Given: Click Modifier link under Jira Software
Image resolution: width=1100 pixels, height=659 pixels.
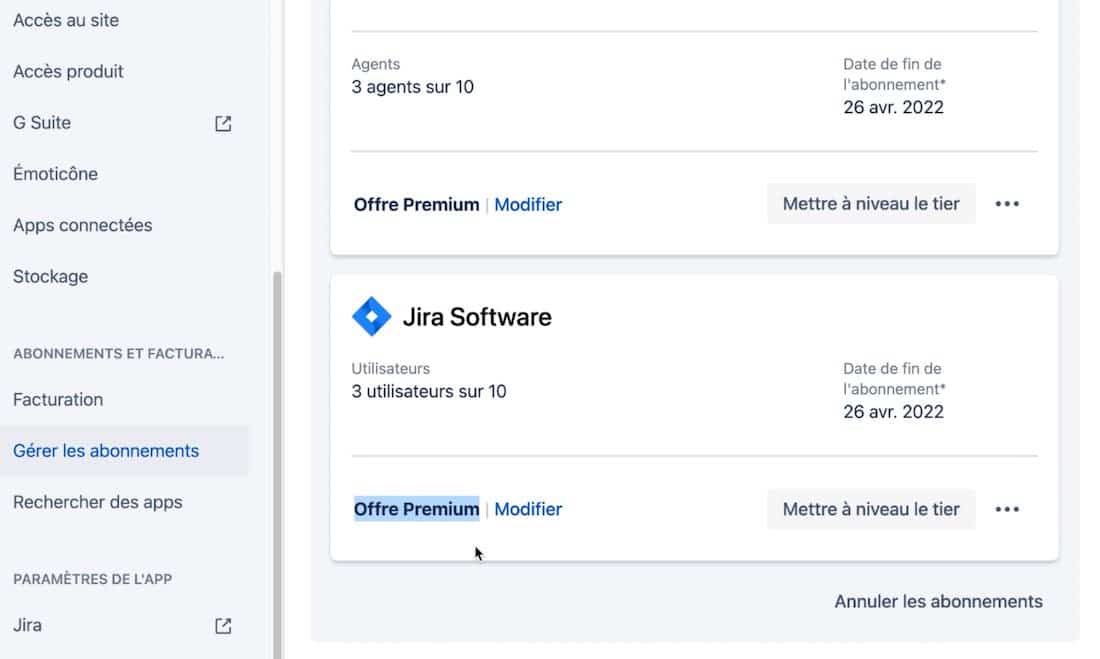Looking at the screenshot, I should (528, 510).
